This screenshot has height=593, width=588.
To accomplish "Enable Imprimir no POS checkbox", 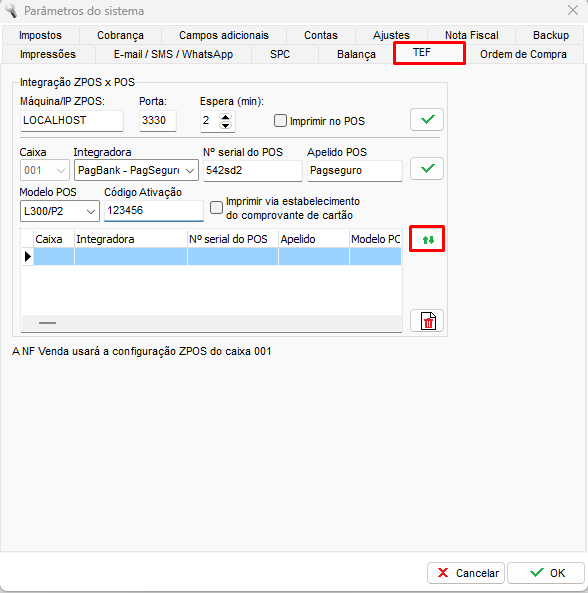I will [x=280, y=121].
